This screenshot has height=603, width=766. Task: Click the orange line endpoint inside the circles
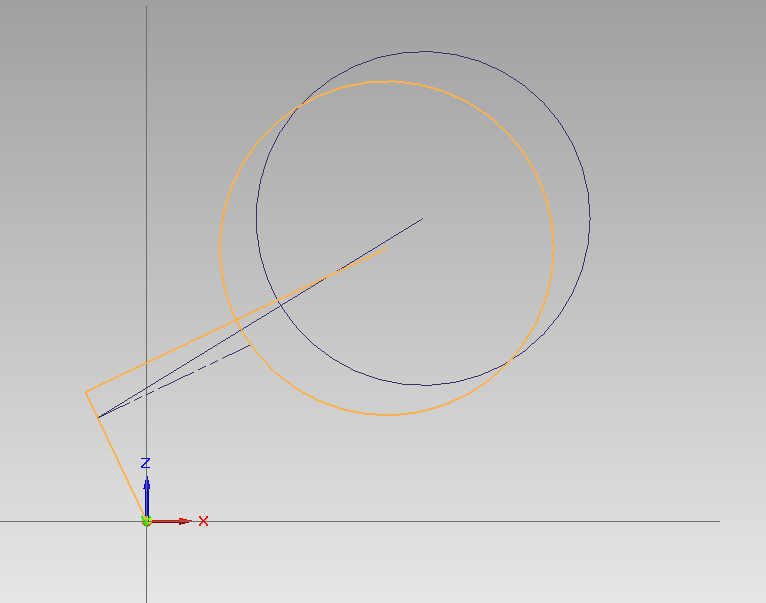point(387,248)
